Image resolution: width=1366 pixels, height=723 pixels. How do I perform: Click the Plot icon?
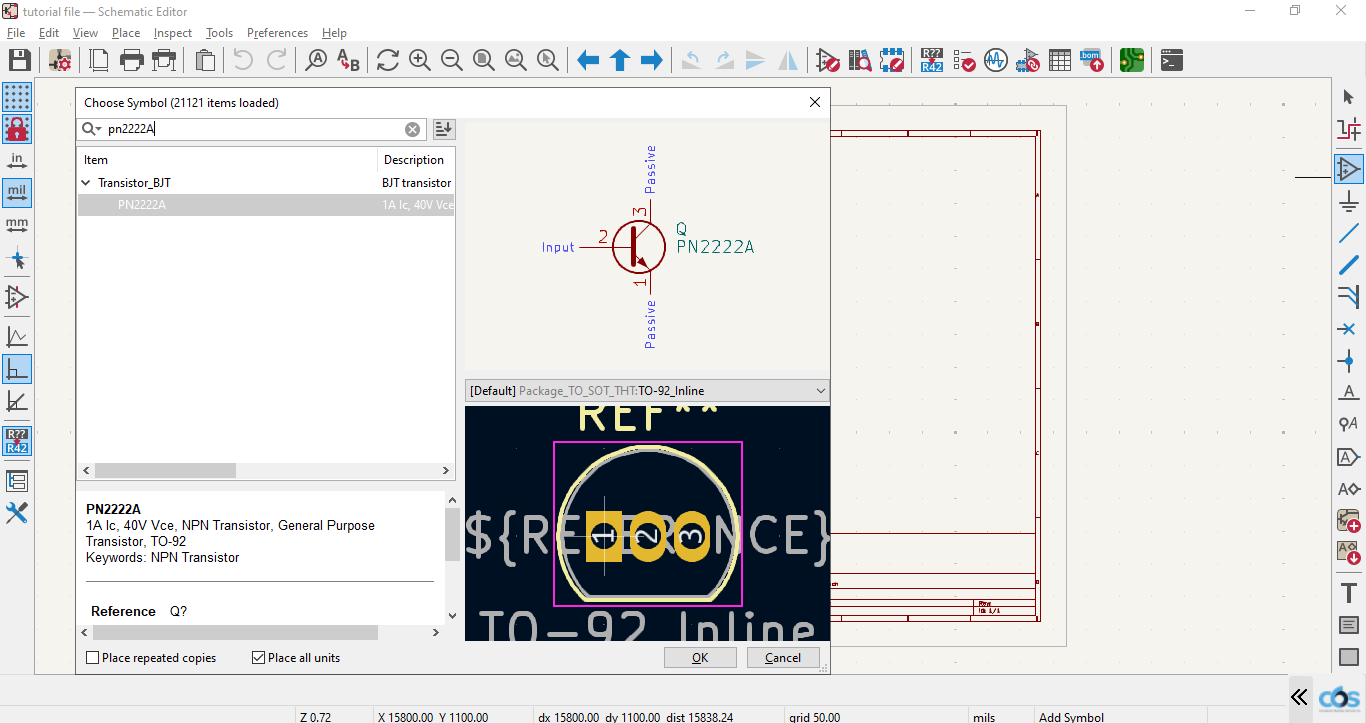[164, 60]
